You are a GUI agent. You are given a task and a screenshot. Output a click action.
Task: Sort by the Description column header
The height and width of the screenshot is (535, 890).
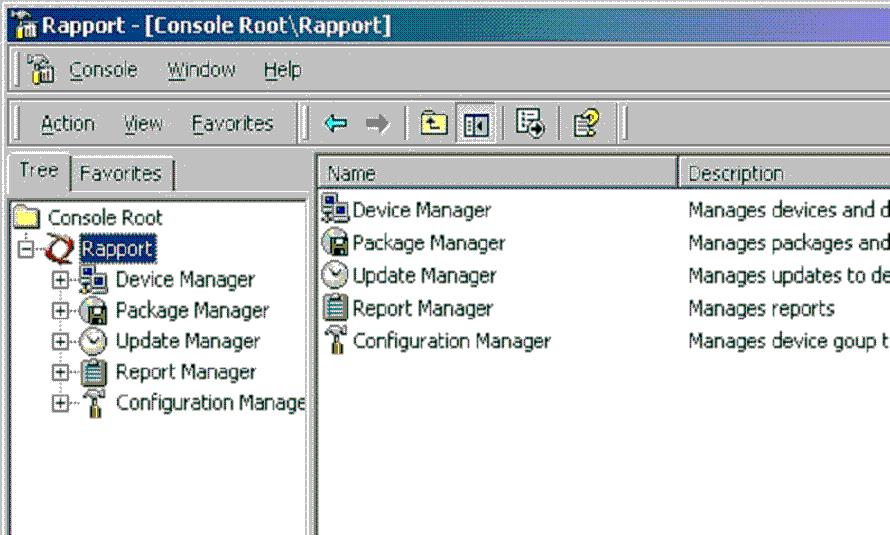[784, 172]
